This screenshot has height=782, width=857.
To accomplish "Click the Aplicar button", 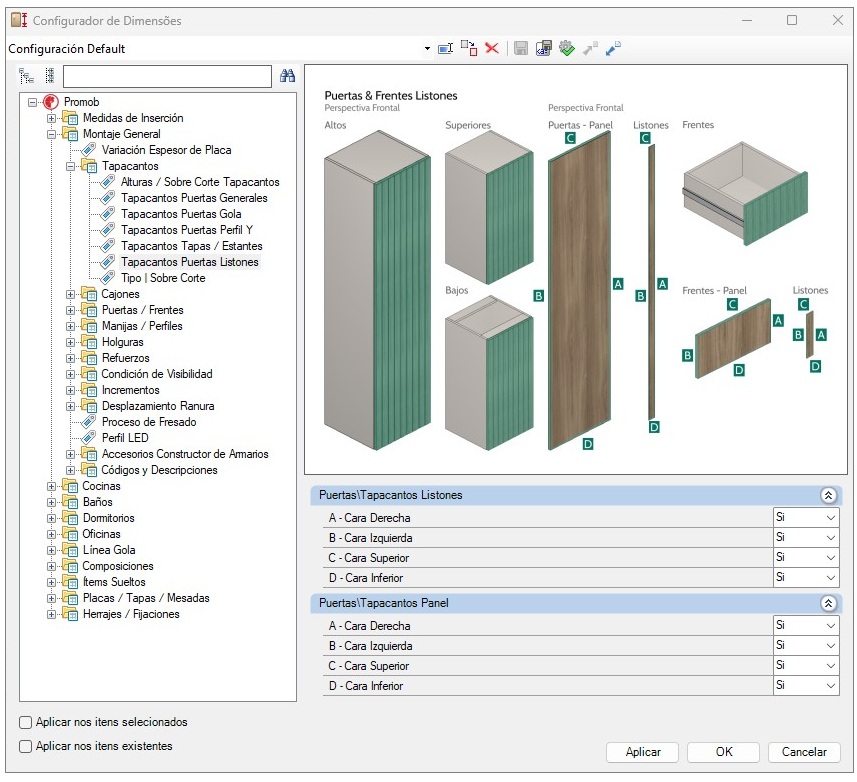I will [x=642, y=752].
